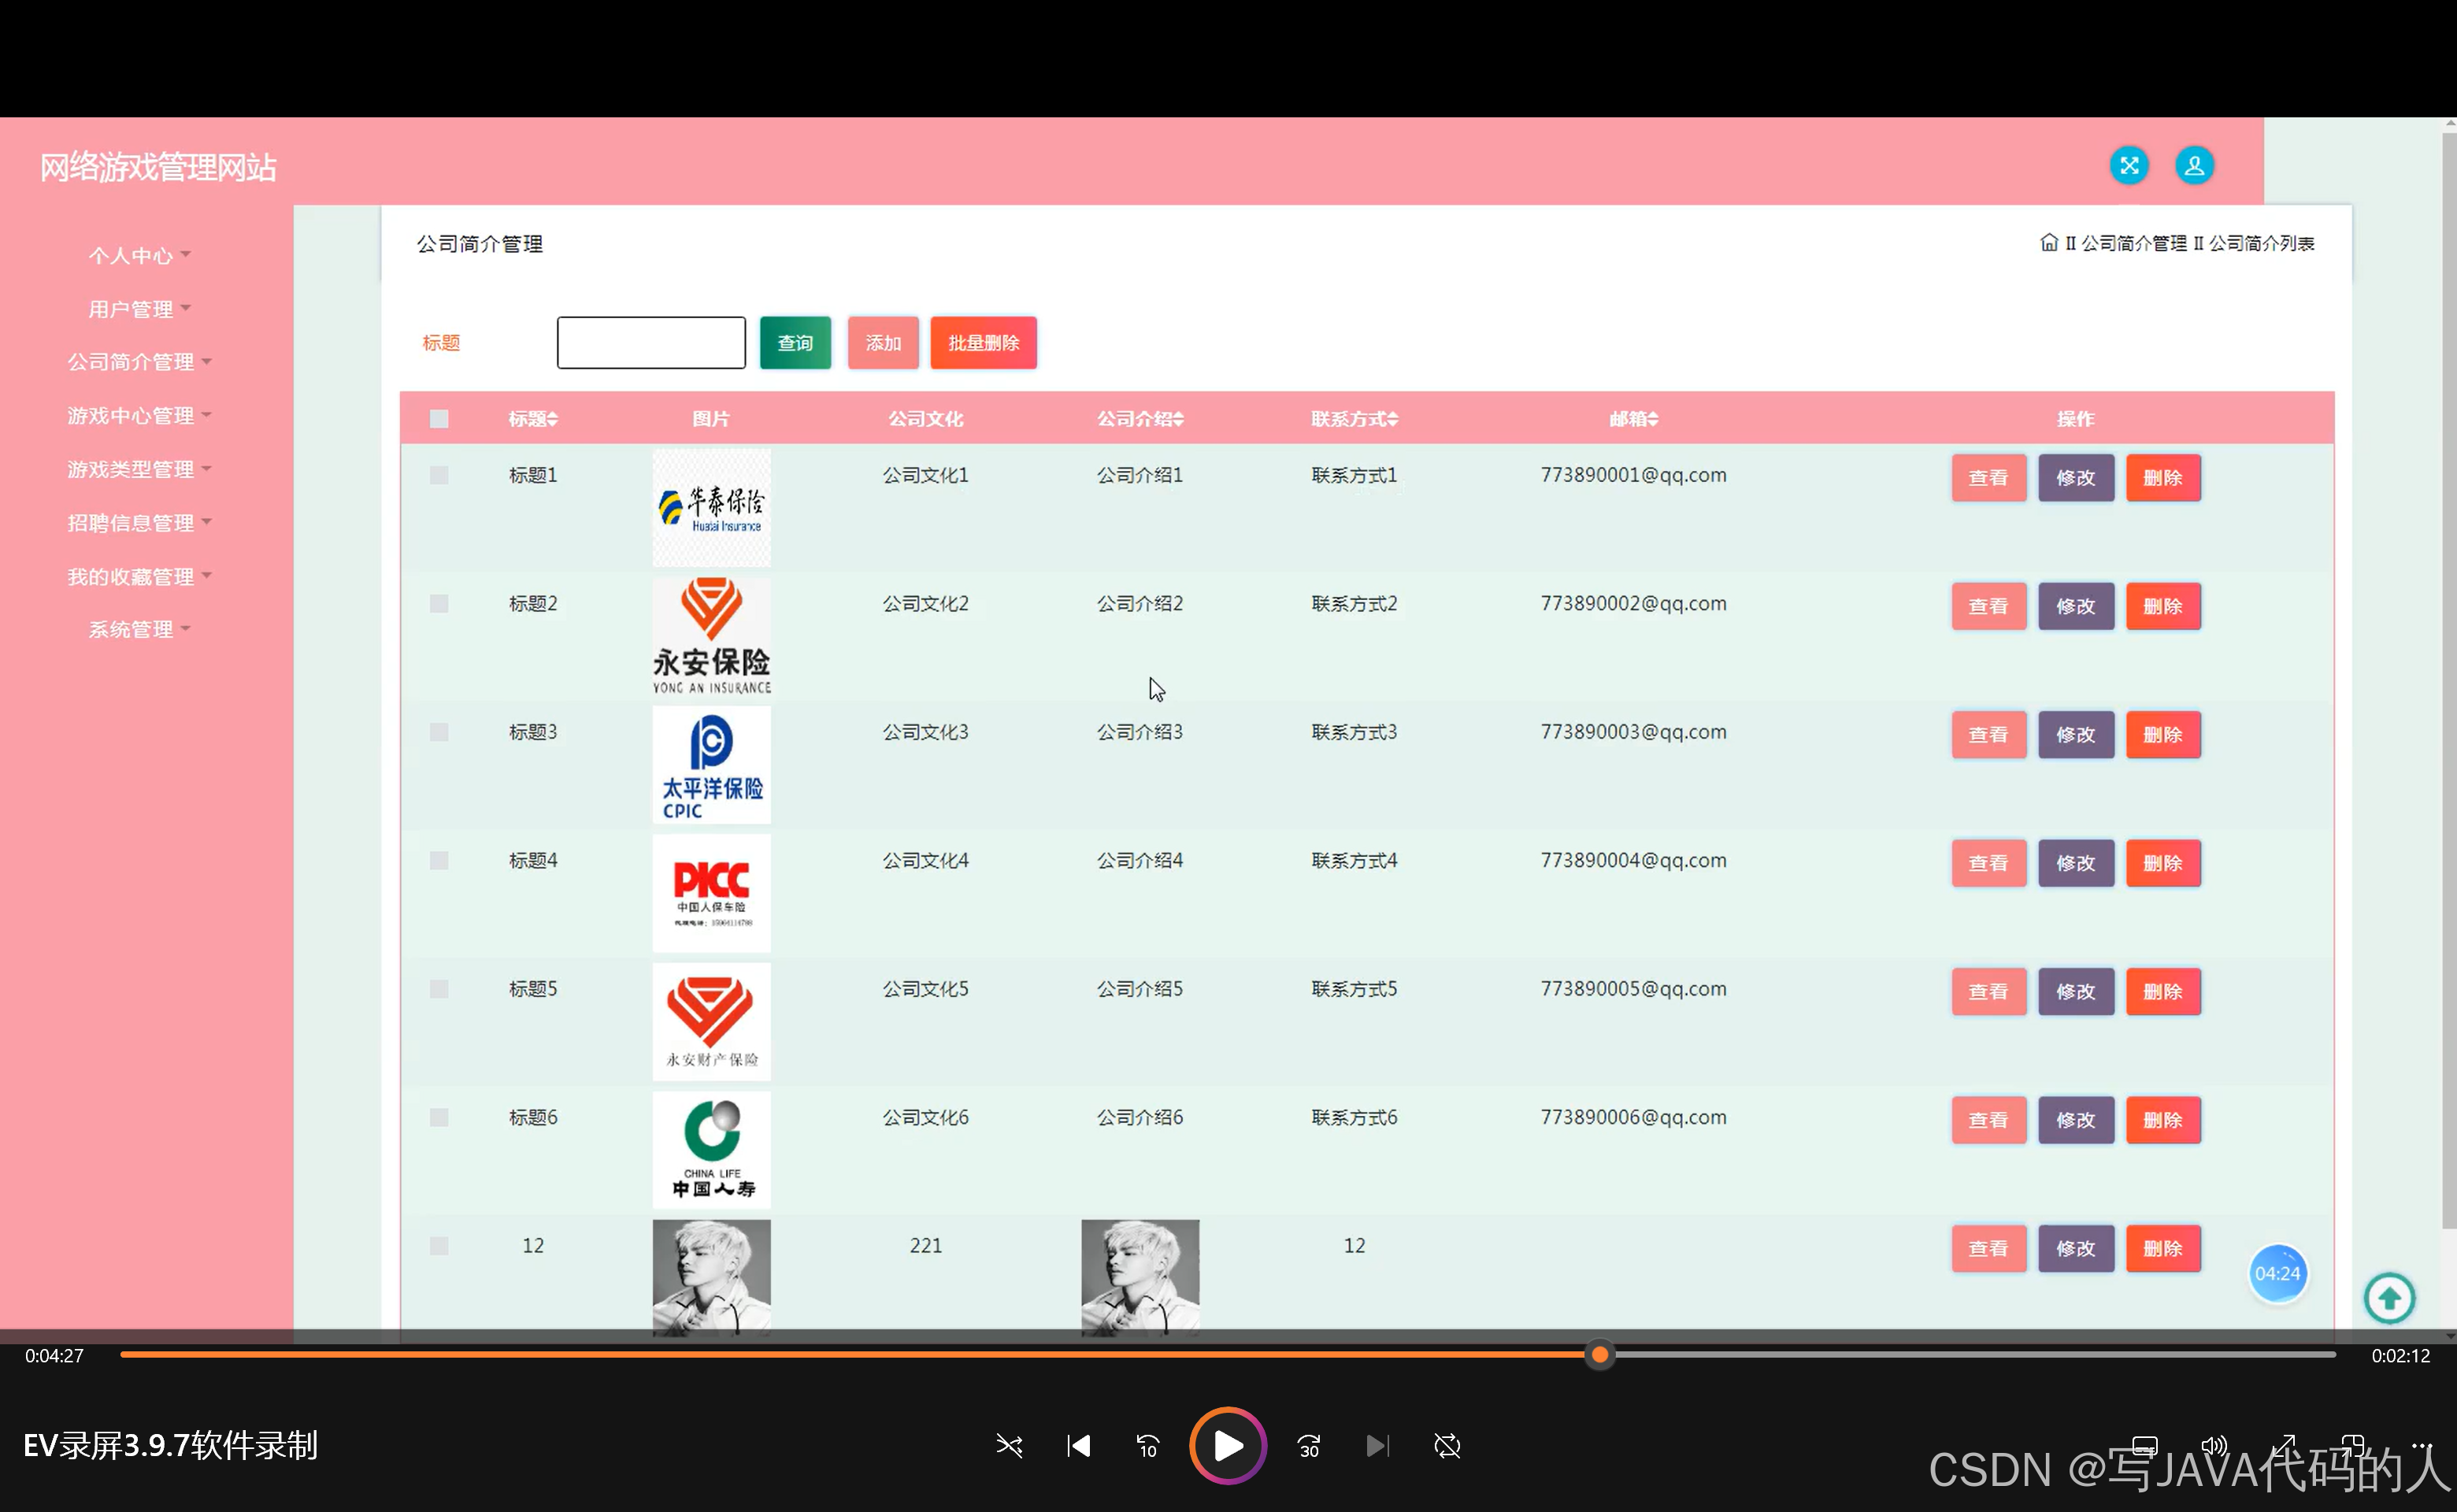Check the checkbox for 标题1 row
Image resolution: width=2457 pixels, height=1512 pixels.
[x=439, y=475]
